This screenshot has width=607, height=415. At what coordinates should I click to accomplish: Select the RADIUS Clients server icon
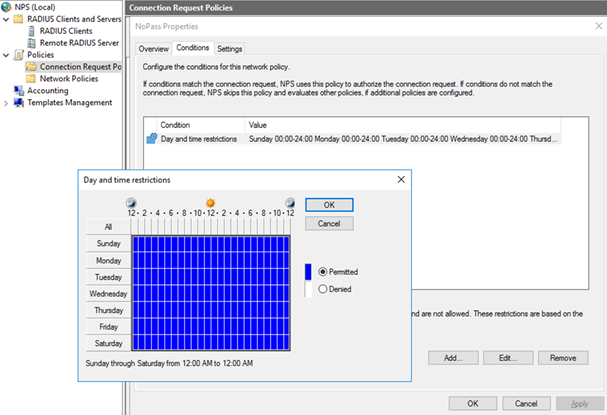pyautogui.click(x=33, y=31)
